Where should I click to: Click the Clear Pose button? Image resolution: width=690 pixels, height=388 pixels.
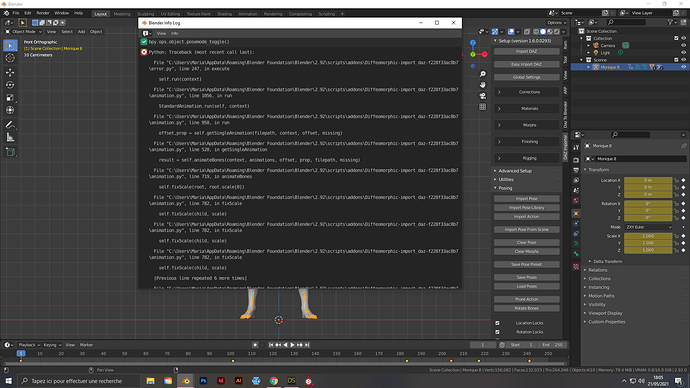(x=527, y=242)
